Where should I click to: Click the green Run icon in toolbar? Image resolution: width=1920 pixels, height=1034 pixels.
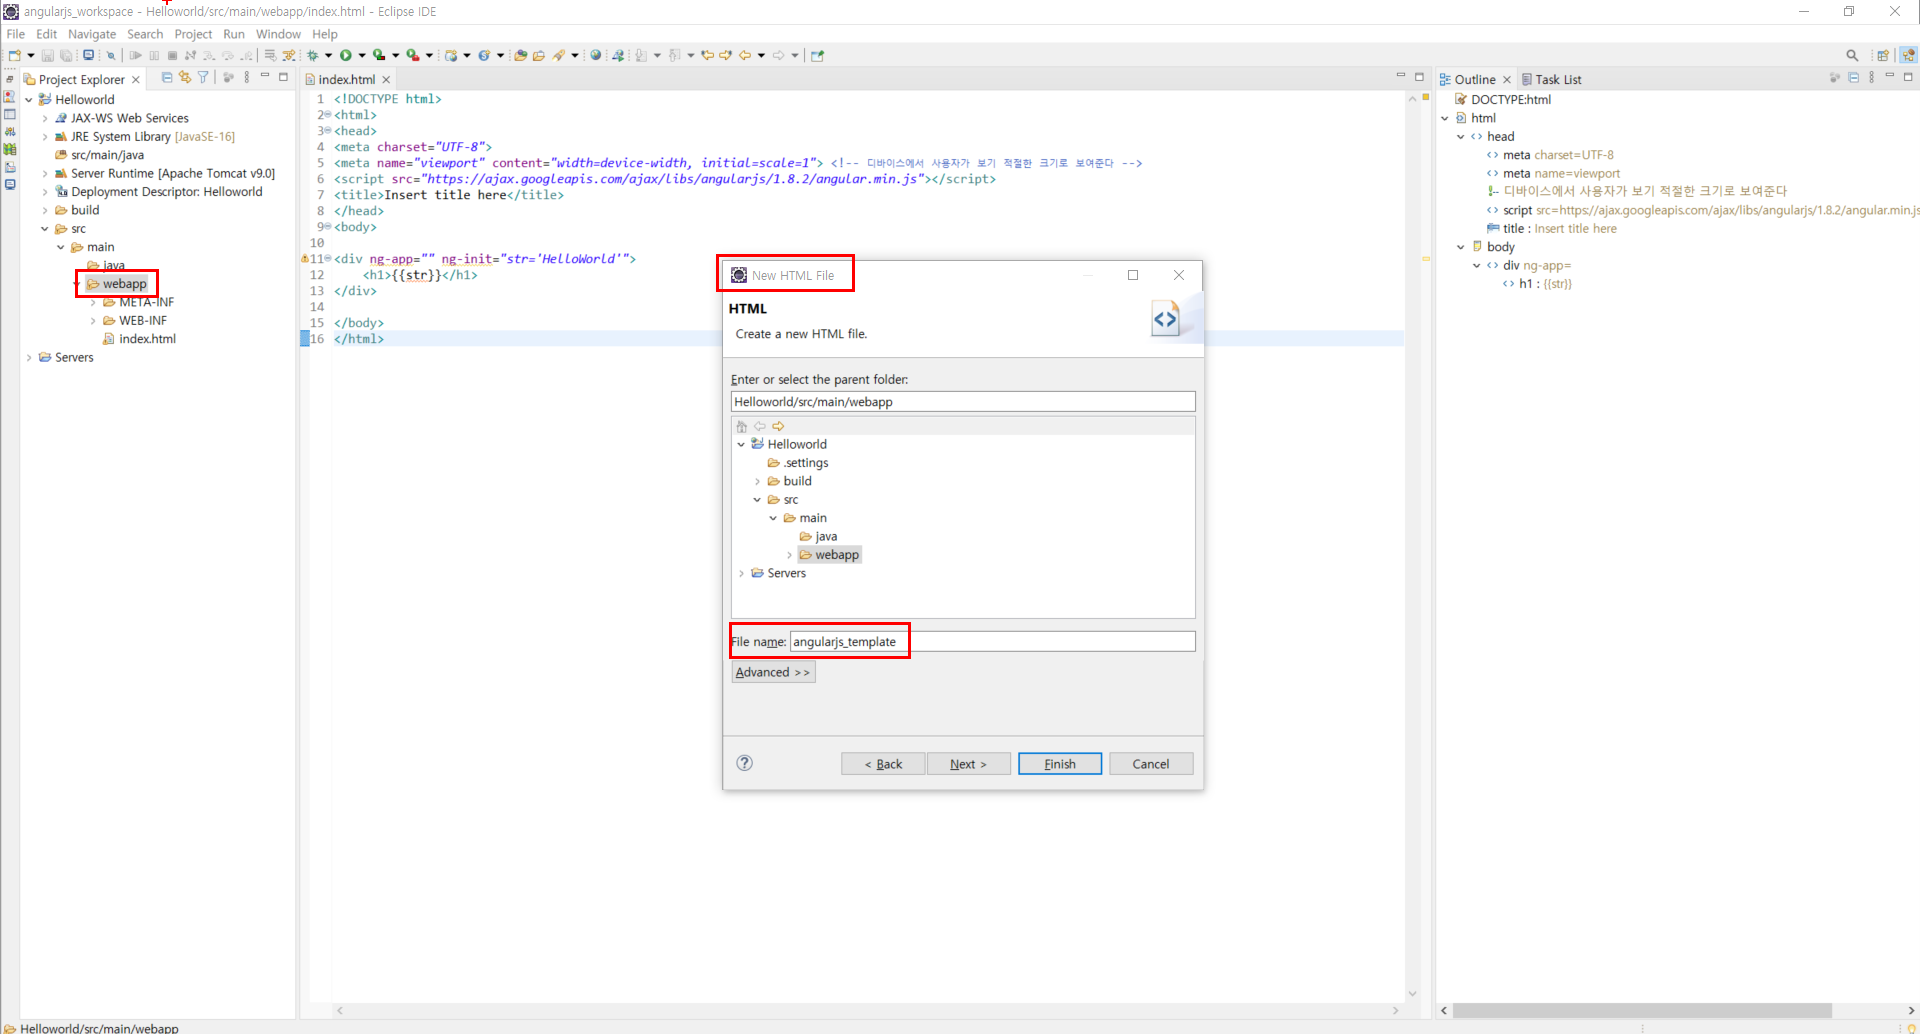click(345, 55)
